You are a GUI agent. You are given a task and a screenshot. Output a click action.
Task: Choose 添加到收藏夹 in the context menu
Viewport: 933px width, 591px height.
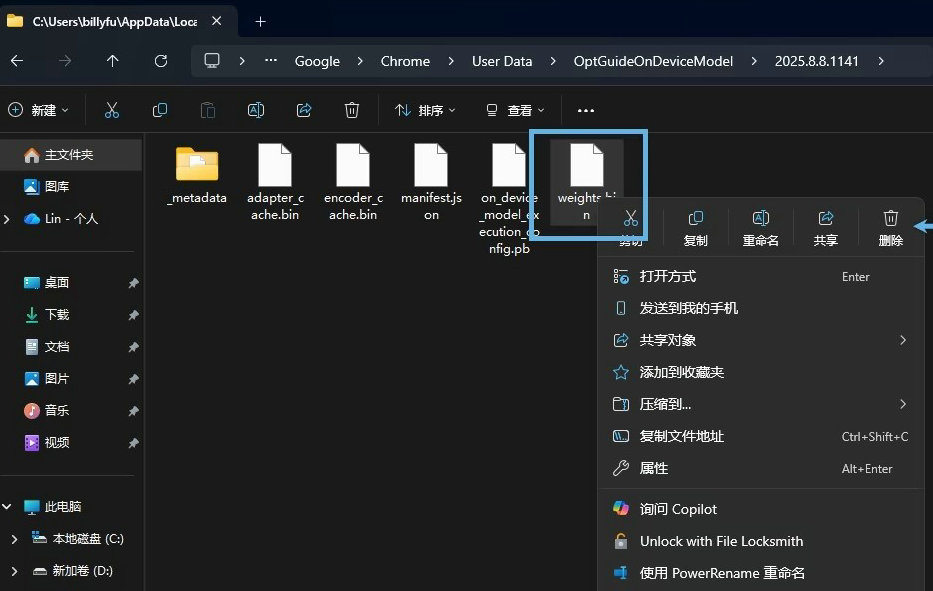pos(760,372)
